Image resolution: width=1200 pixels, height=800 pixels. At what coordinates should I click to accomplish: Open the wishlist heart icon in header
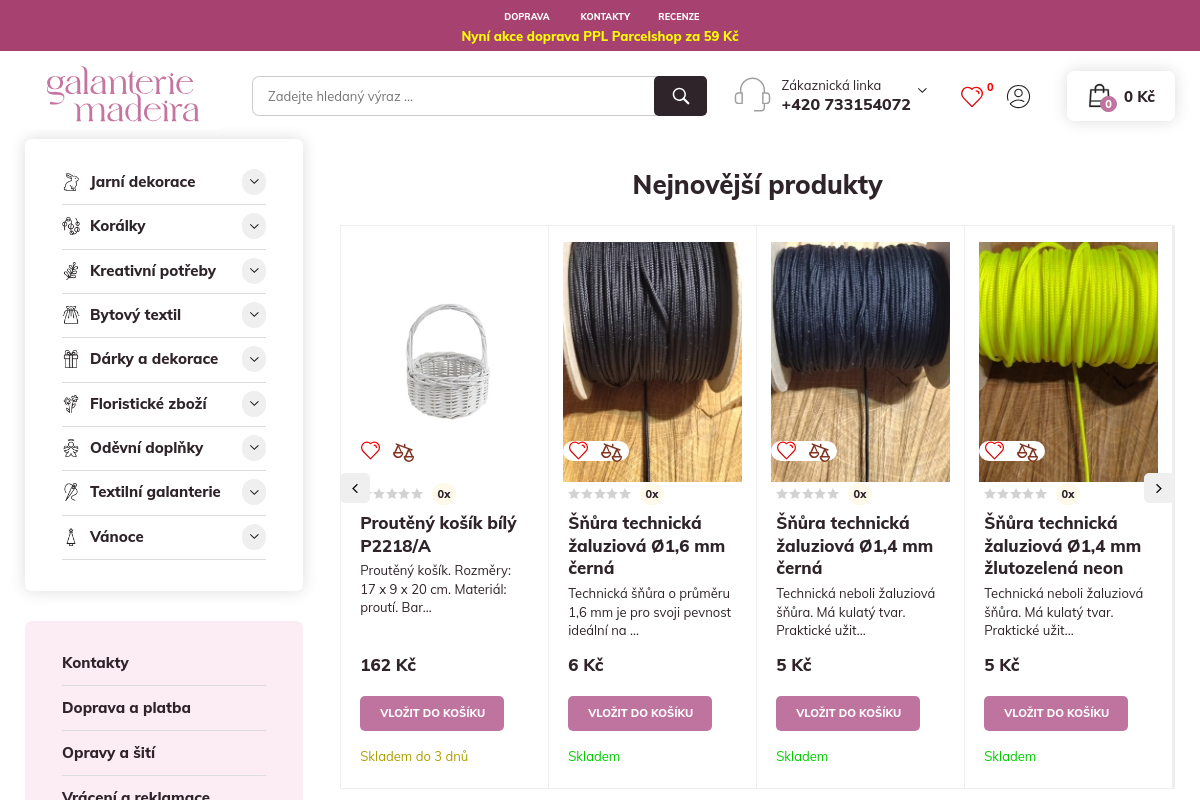972,97
